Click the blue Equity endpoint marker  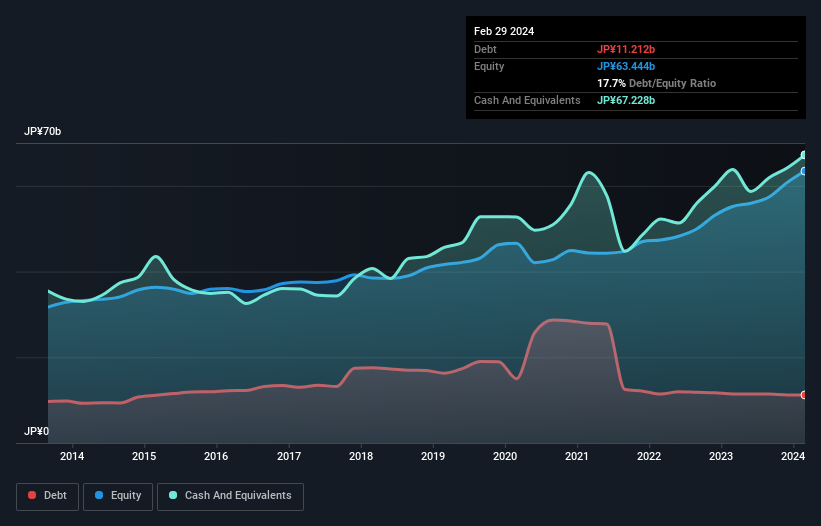click(x=804, y=171)
